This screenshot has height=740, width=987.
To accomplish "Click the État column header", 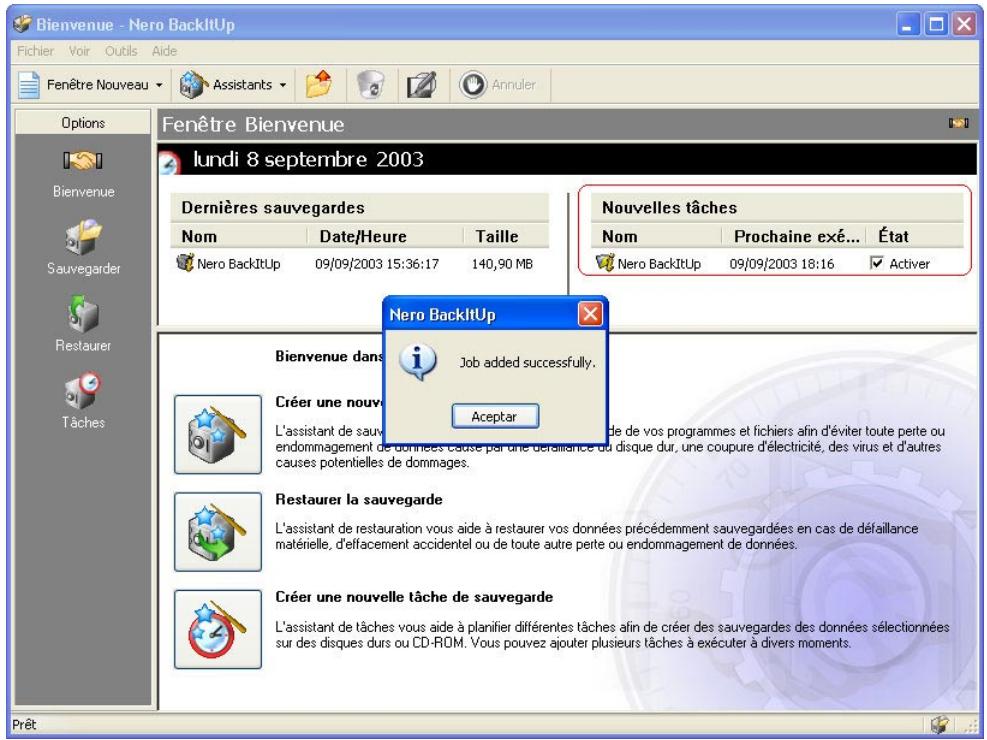I will (915, 236).
